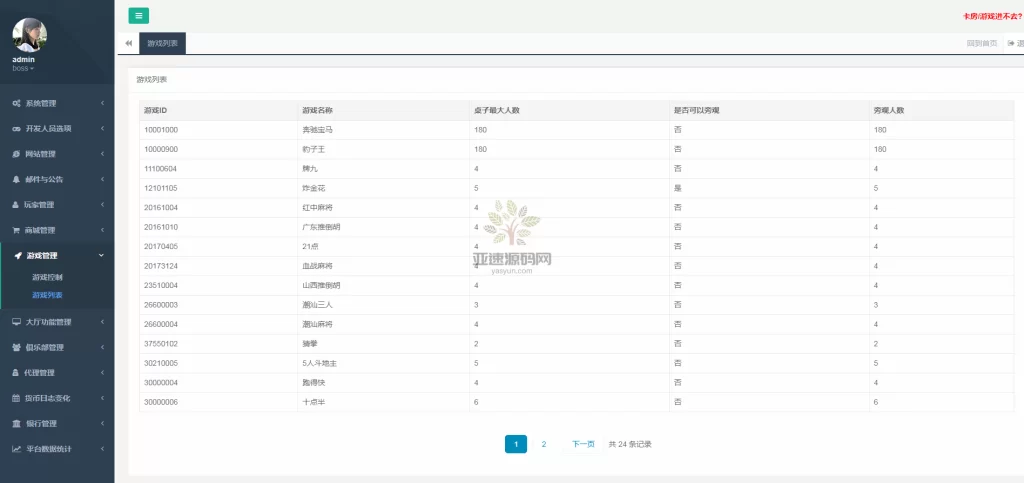Image resolution: width=1024 pixels, height=483 pixels.
Task: Click game name 炸金花
Action: coord(313,188)
